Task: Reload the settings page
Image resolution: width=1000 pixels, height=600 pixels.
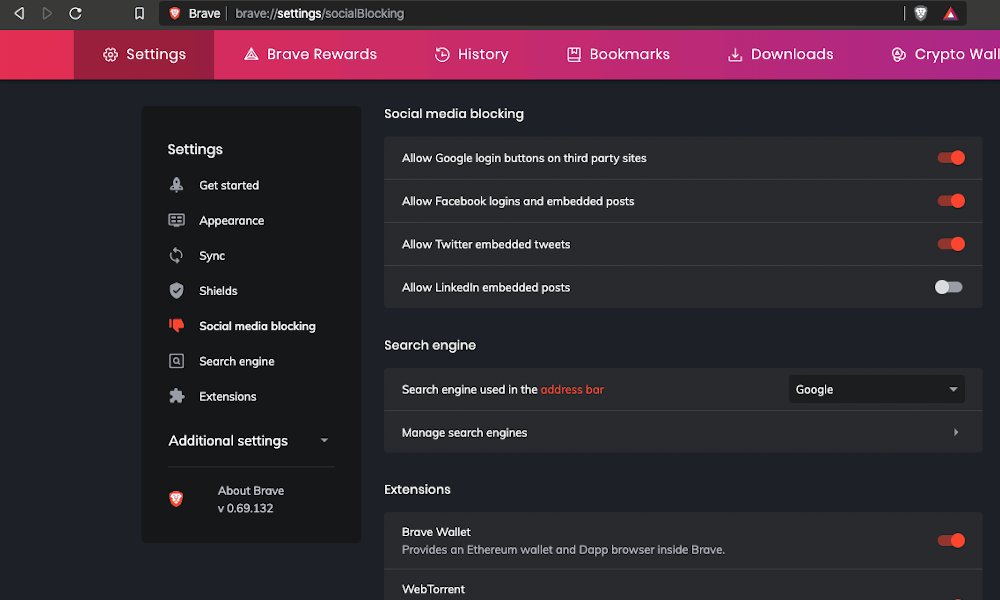Action: point(75,13)
